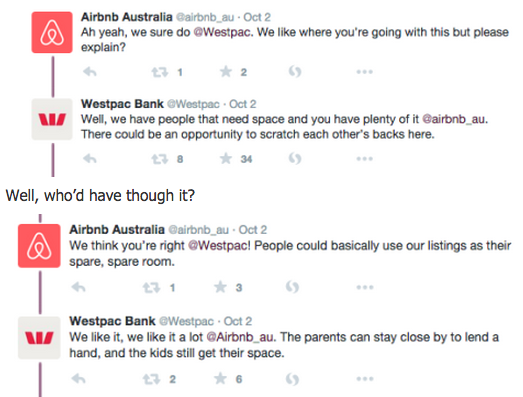Open the Westpac avatar on the last tweet
Viewport: 523px width, 397px height.
(39, 338)
